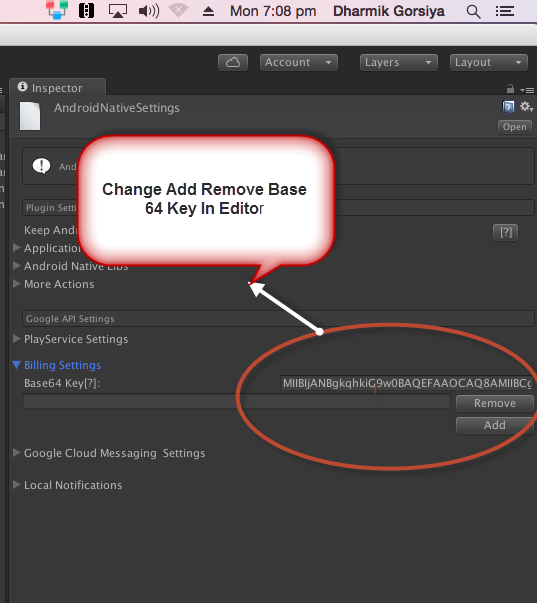Toggle the Inspector lock icon

coord(510,89)
